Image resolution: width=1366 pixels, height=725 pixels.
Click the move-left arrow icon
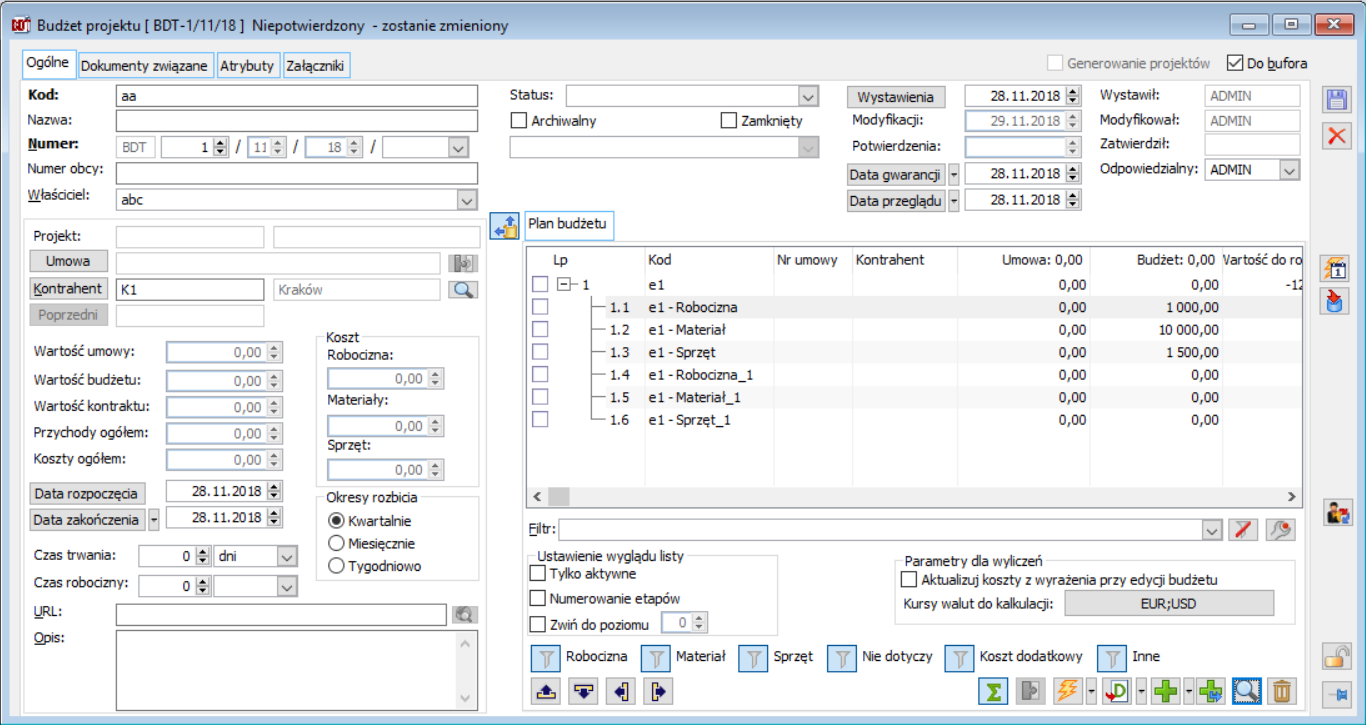[x=621, y=692]
